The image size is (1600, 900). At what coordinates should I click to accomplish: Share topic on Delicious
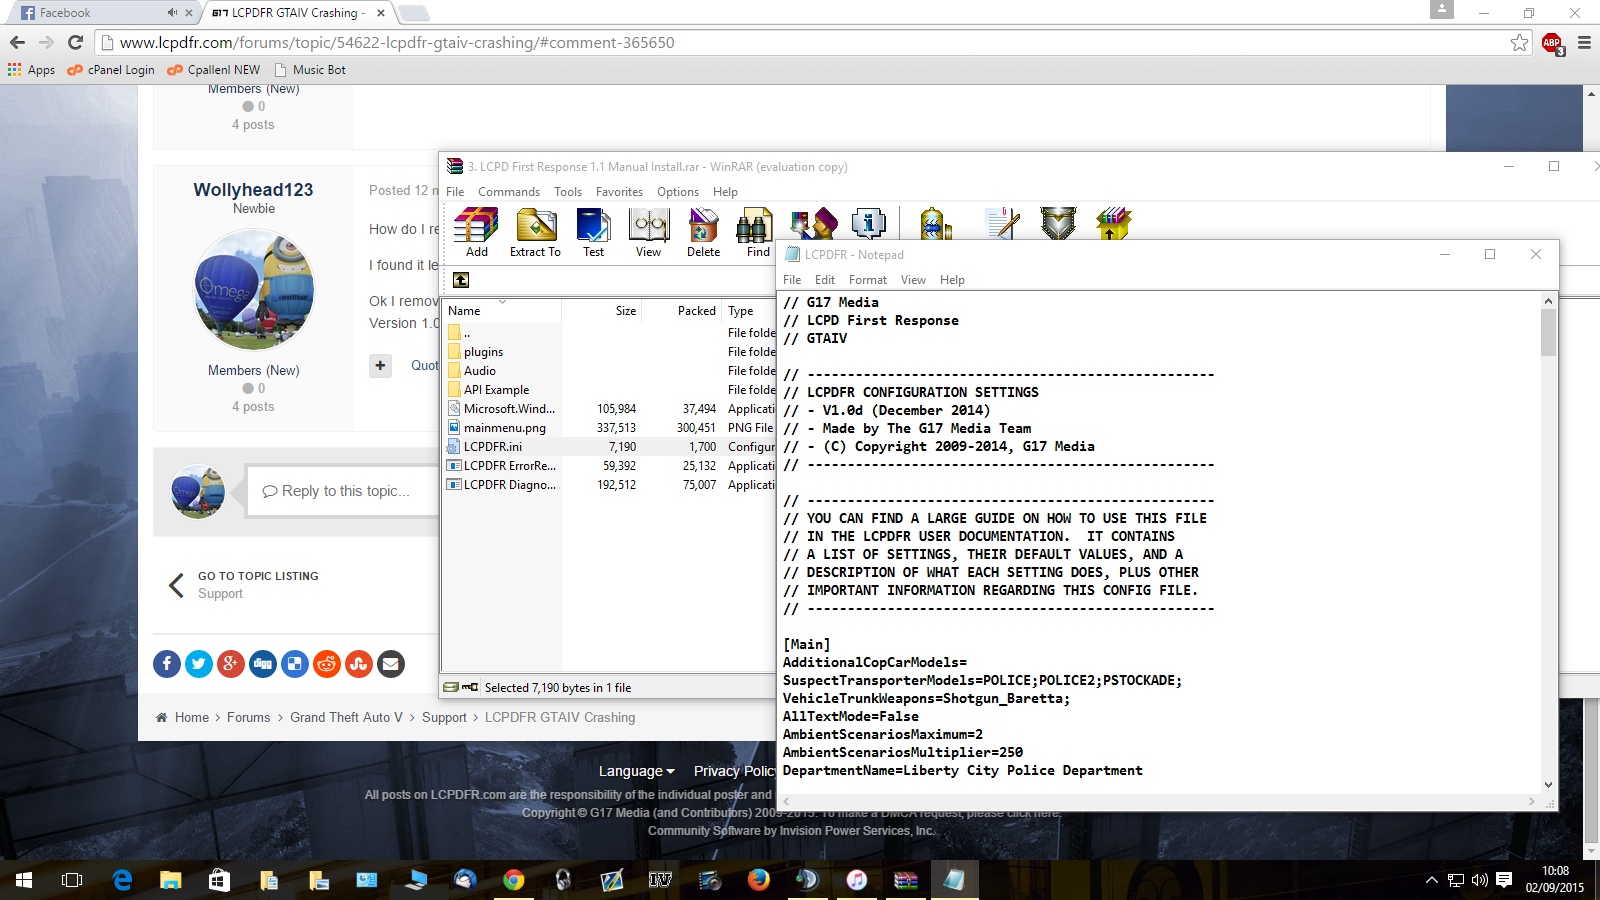295,663
